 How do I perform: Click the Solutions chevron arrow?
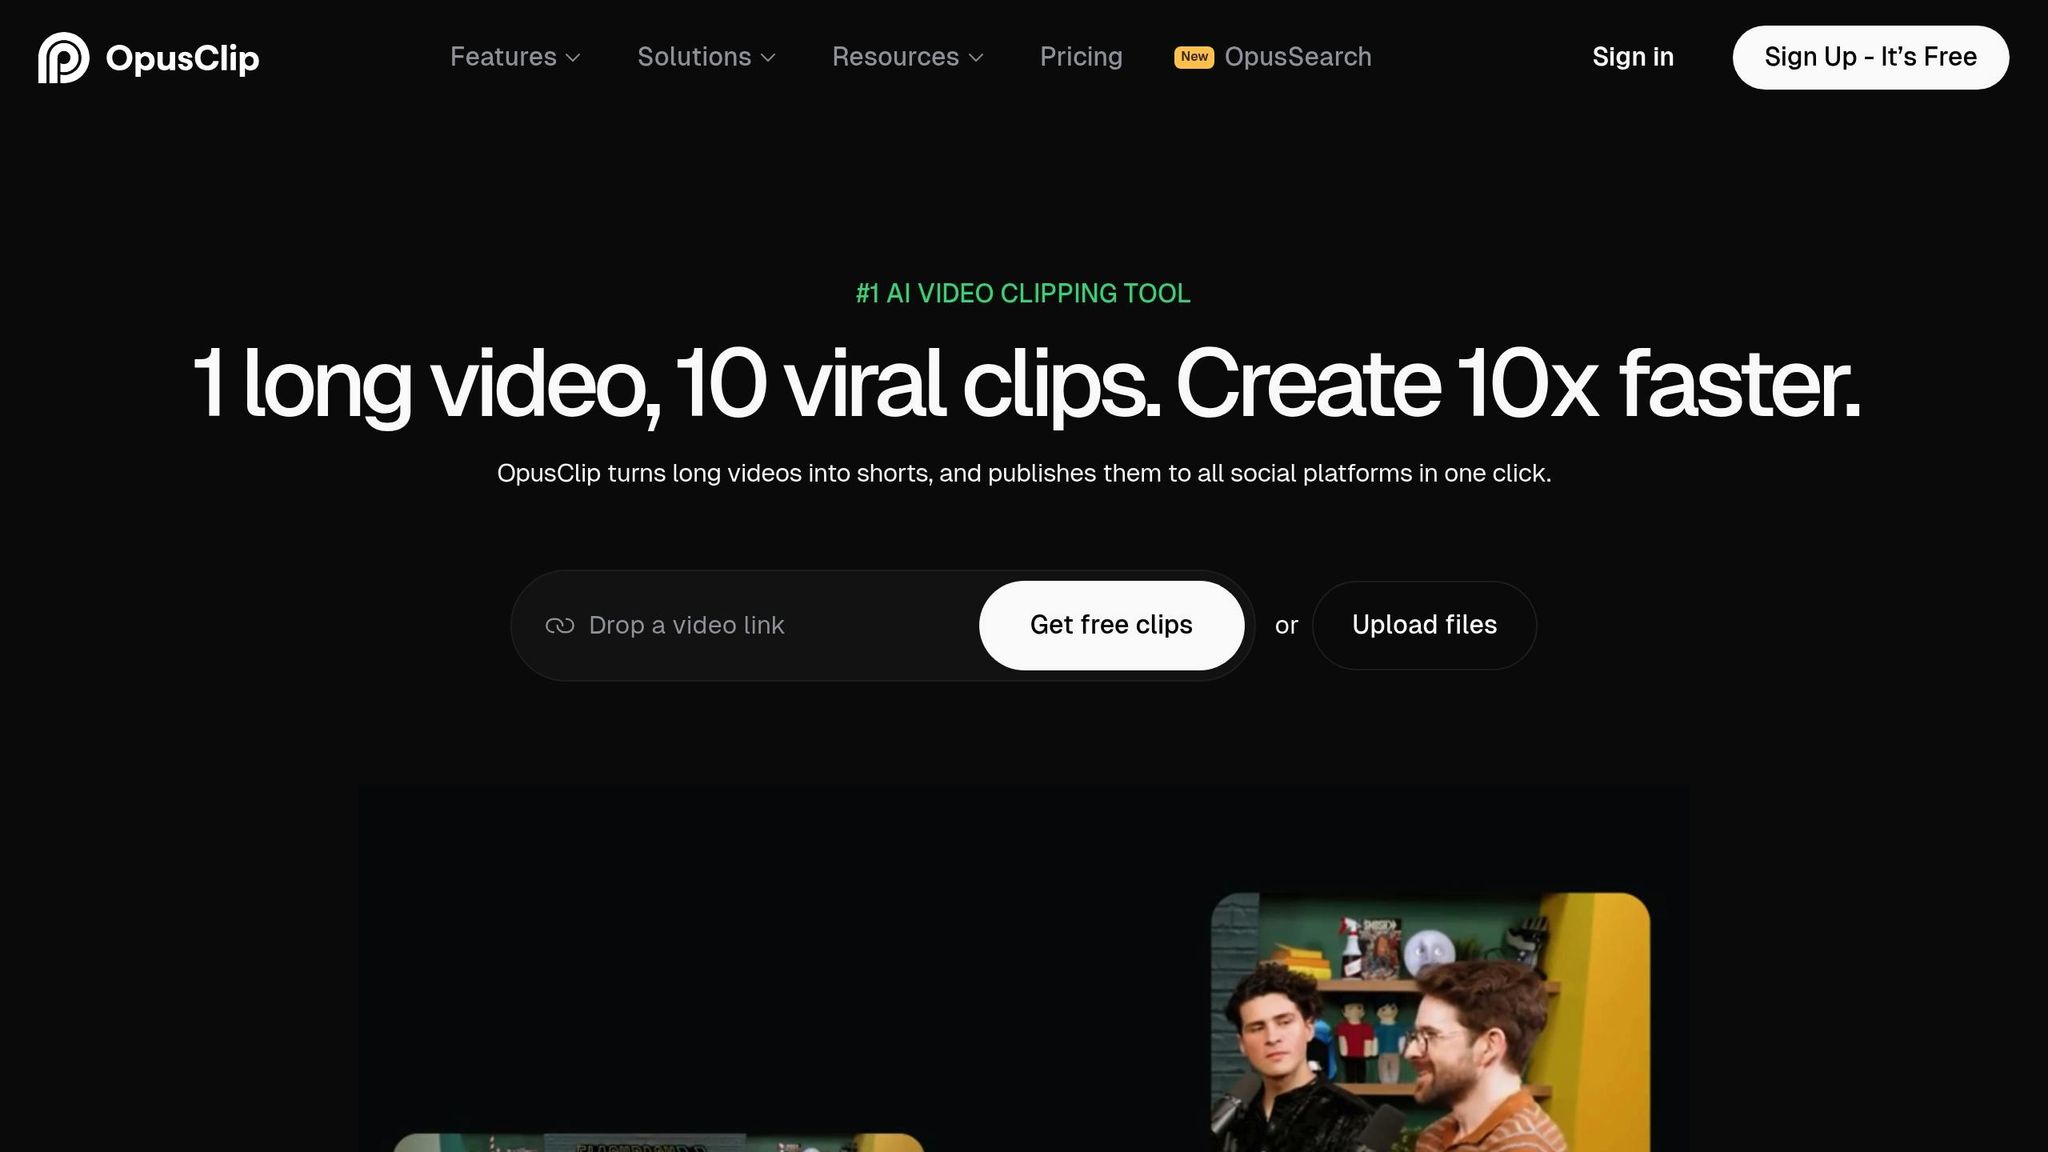[768, 59]
